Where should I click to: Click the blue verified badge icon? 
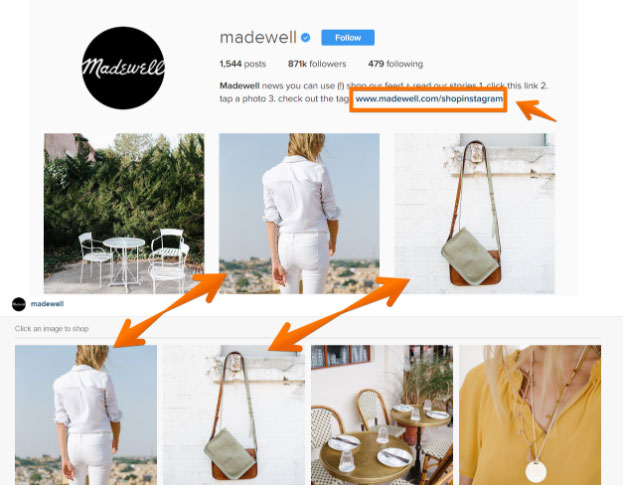coord(306,38)
